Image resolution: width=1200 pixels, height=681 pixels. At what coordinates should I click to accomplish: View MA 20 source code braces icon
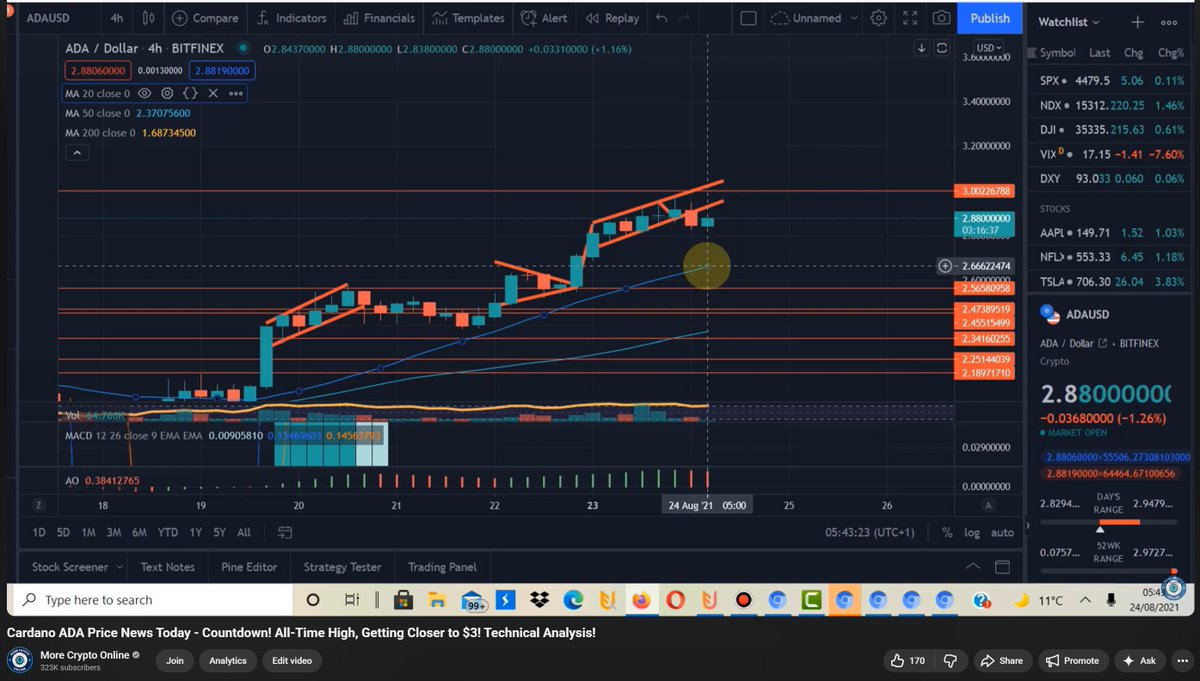pyautogui.click(x=190, y=93)
